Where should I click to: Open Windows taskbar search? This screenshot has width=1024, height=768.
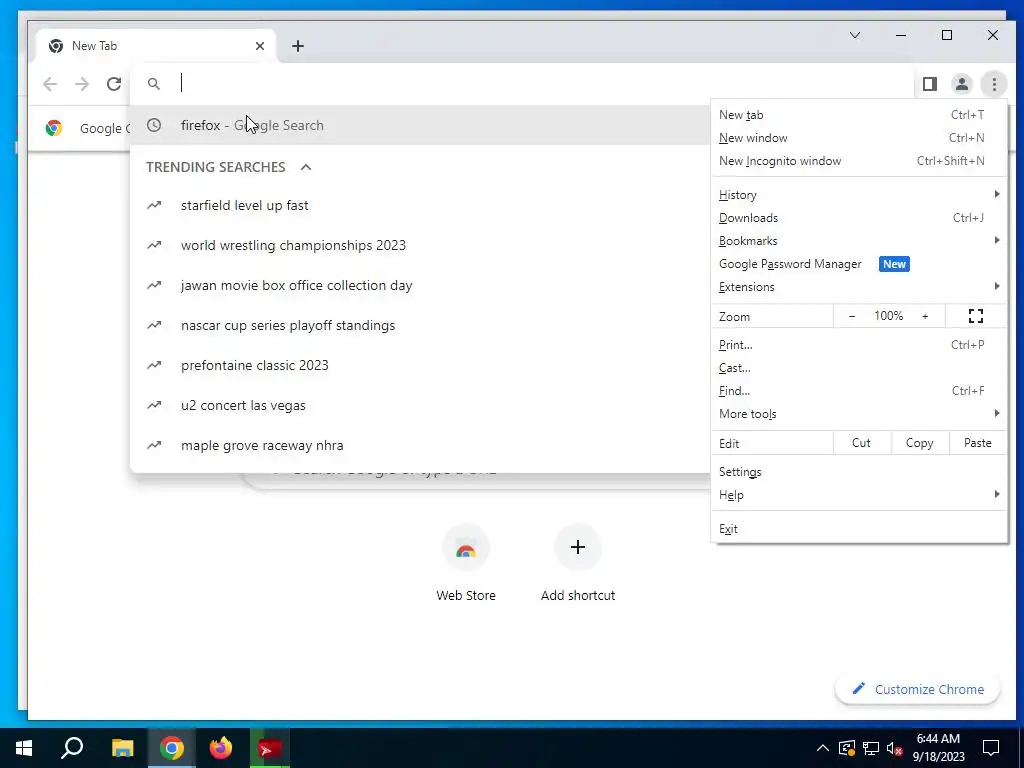tap(72, 748)
